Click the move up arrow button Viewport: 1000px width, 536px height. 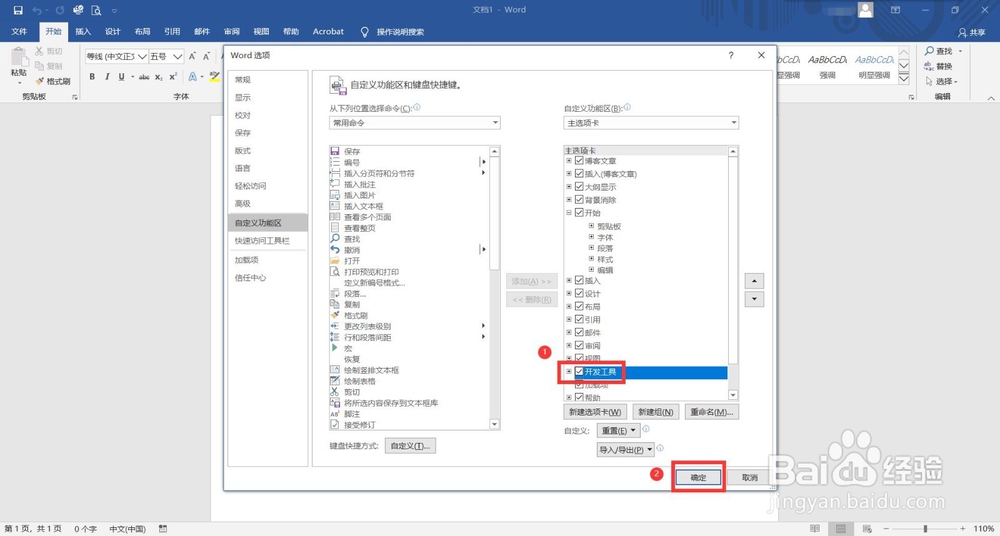pos(754,281)
